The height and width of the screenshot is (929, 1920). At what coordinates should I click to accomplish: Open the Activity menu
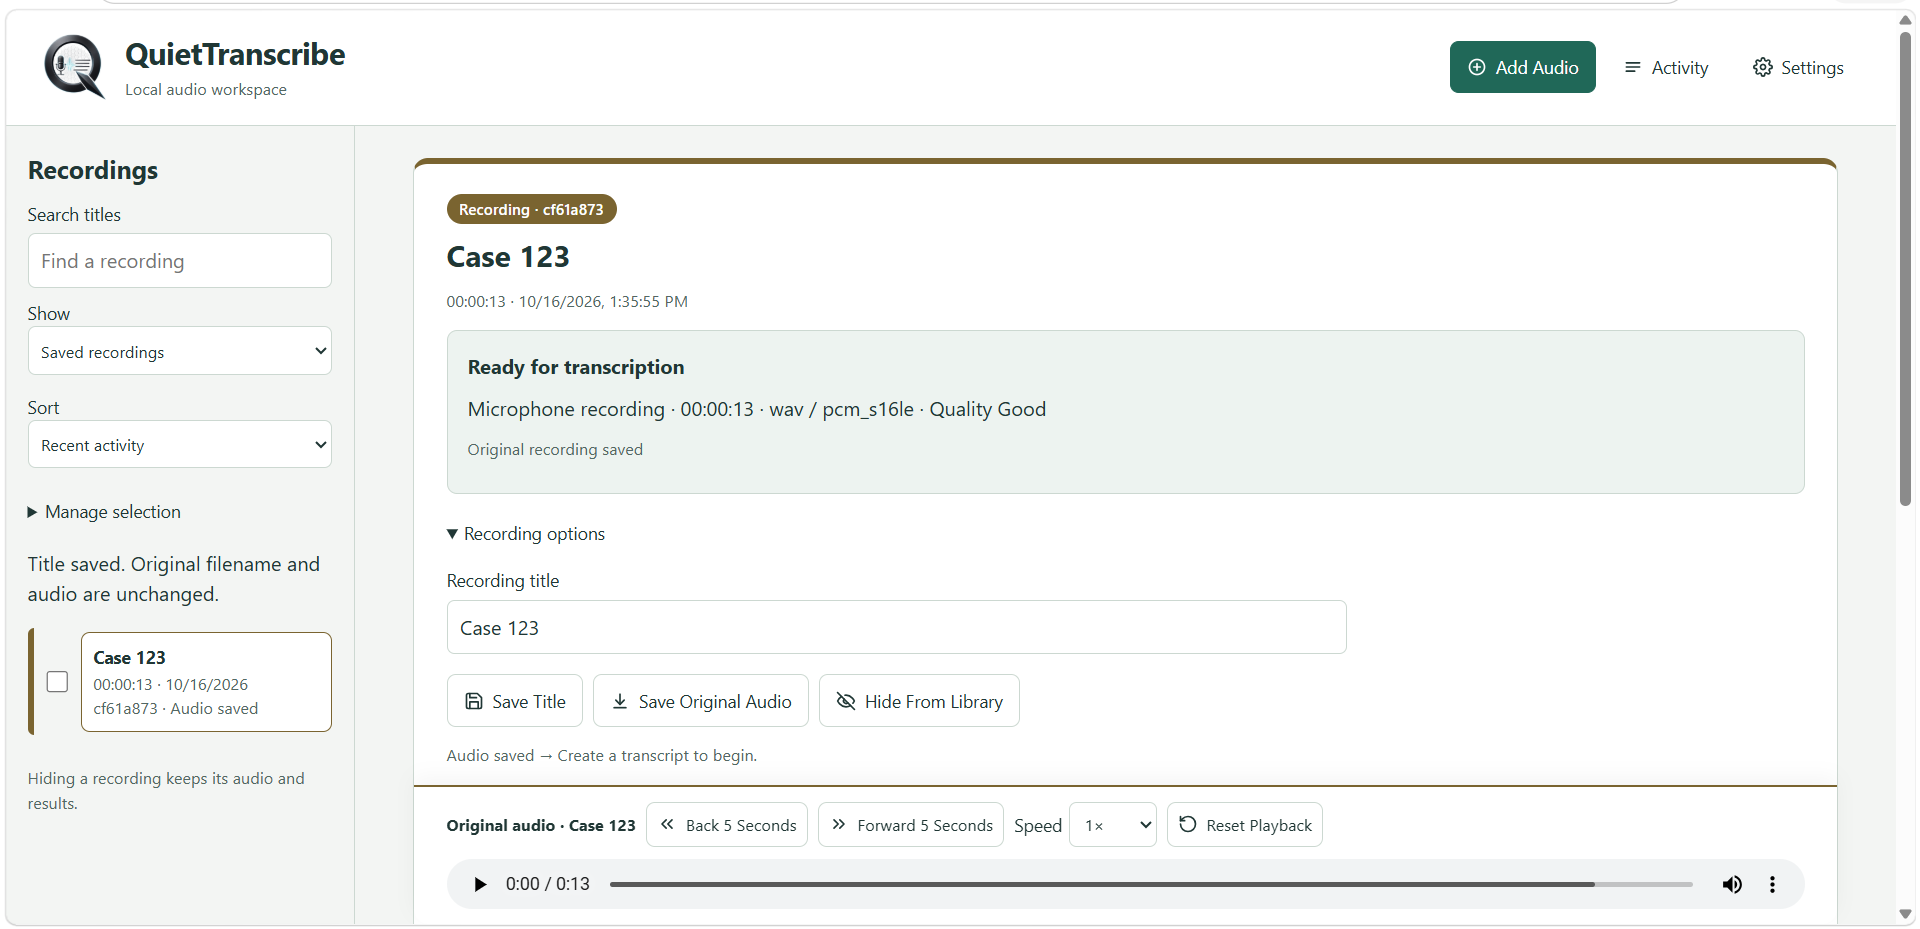pyautogui.click(x=1666, y=67)
